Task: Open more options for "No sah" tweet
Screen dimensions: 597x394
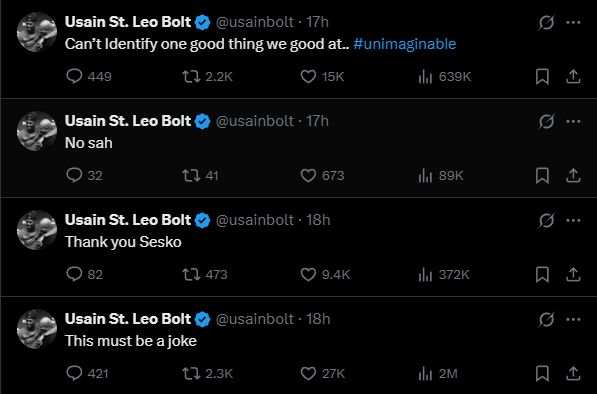Action: (x=573, y=121)
